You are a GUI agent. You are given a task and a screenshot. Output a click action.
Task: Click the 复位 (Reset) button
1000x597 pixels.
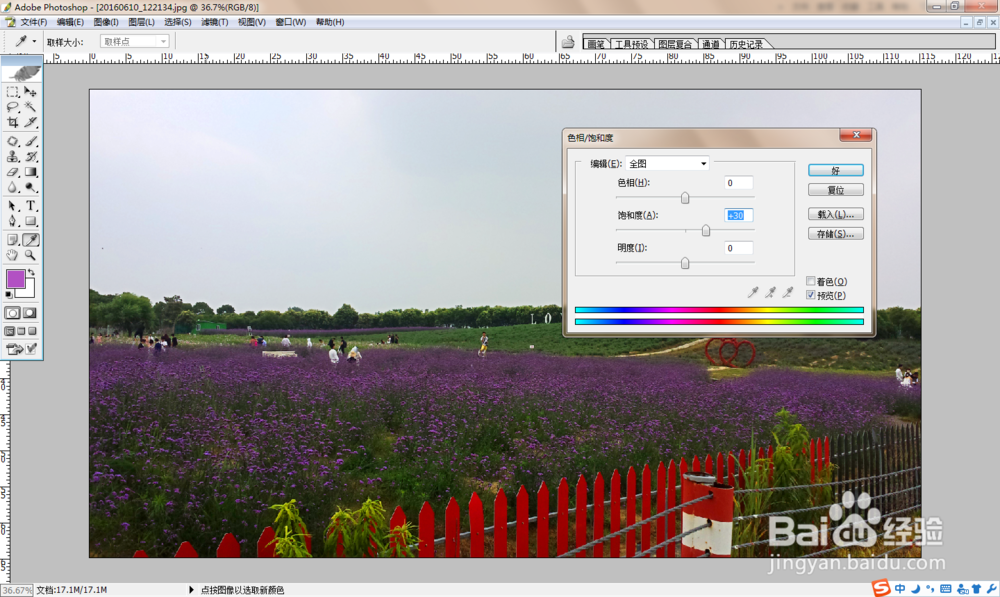click(836, 190)
